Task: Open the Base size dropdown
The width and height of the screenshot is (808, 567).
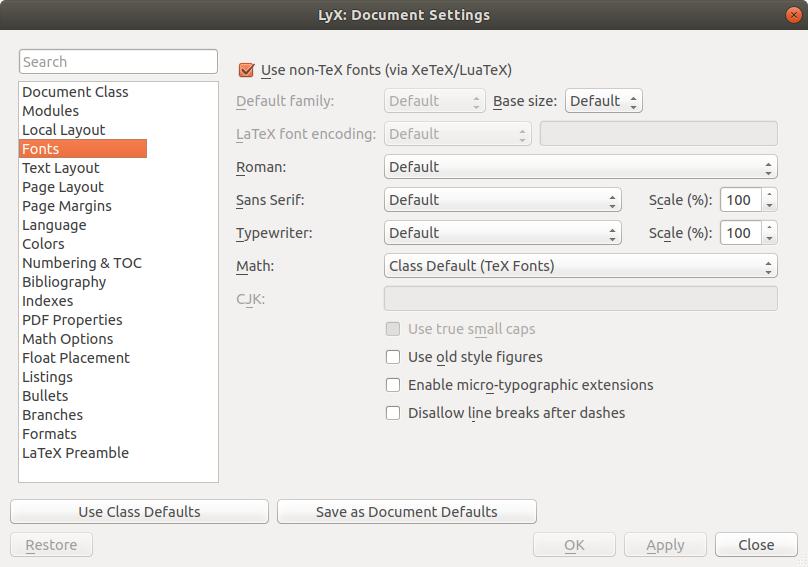Action: [x=603, y=101]
